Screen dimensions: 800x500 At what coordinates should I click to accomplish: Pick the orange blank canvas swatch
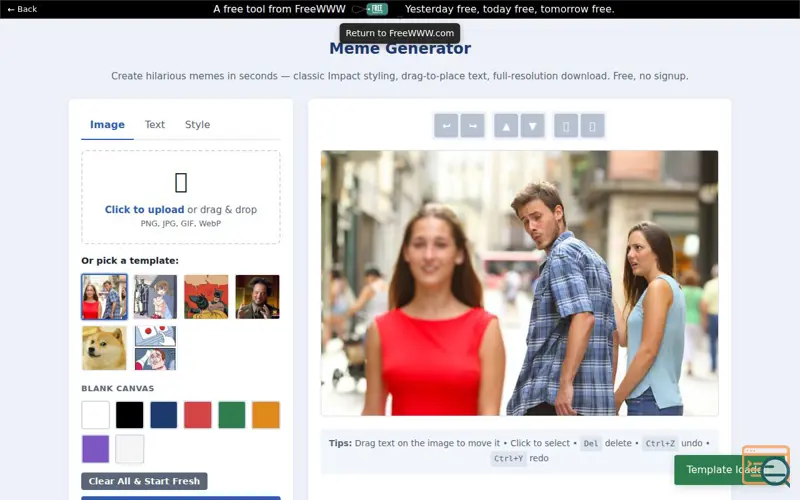click(266, 415)
